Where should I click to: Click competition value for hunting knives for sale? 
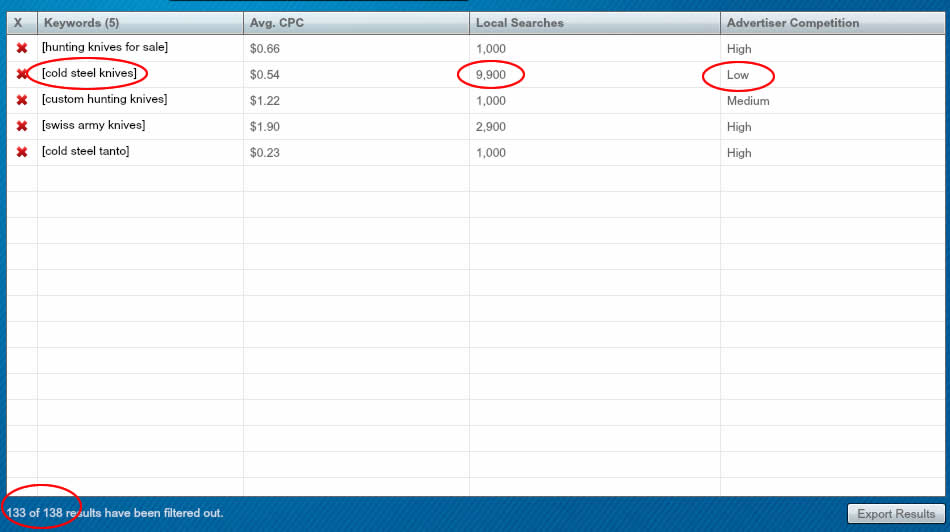coord(739,48)
